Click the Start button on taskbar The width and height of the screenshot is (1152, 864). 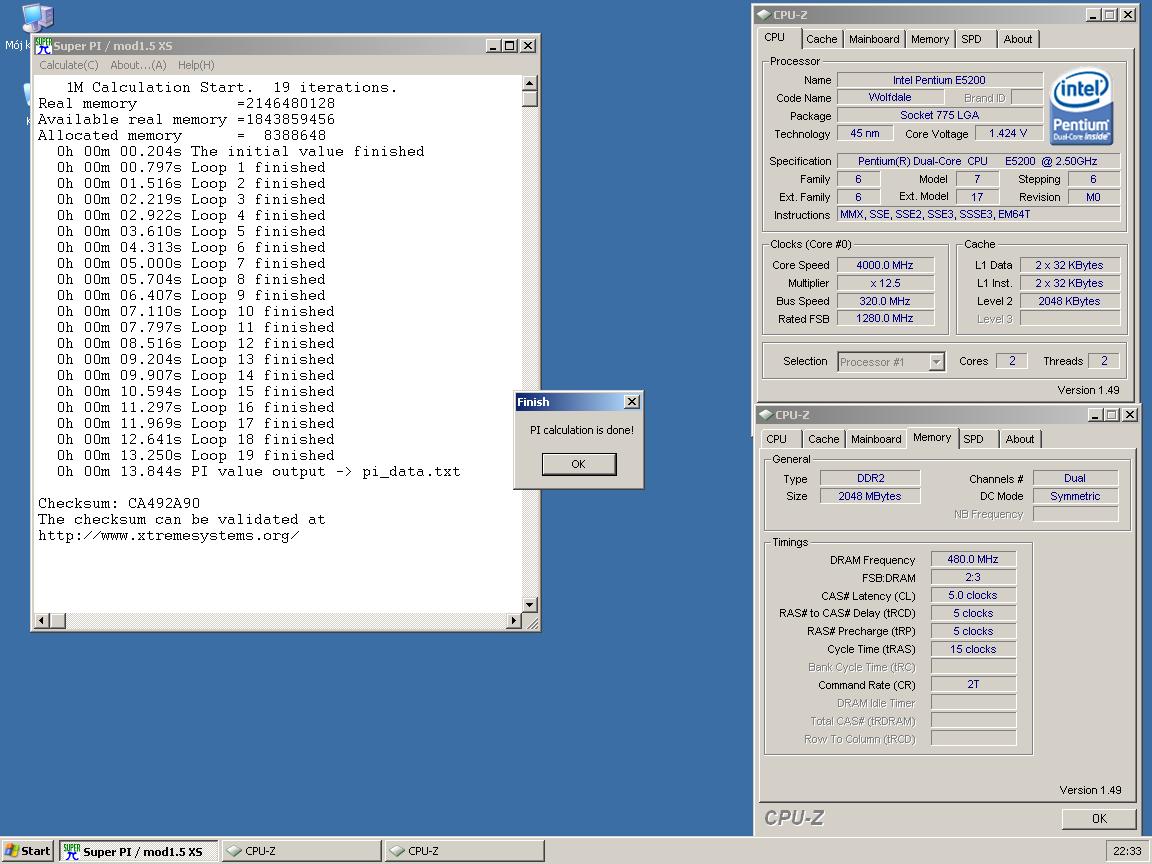tap(27, 851)
